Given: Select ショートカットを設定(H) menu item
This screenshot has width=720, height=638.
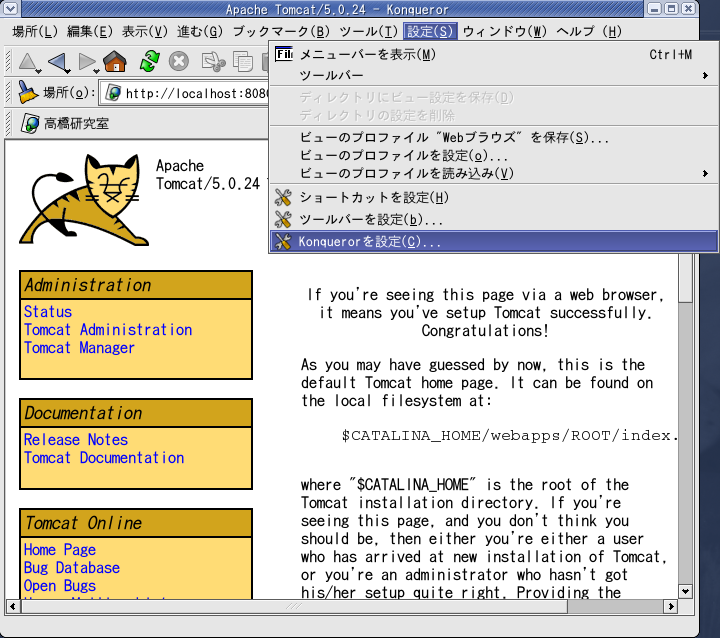Looking at the screenshot, I should click(x=493, y=198).
